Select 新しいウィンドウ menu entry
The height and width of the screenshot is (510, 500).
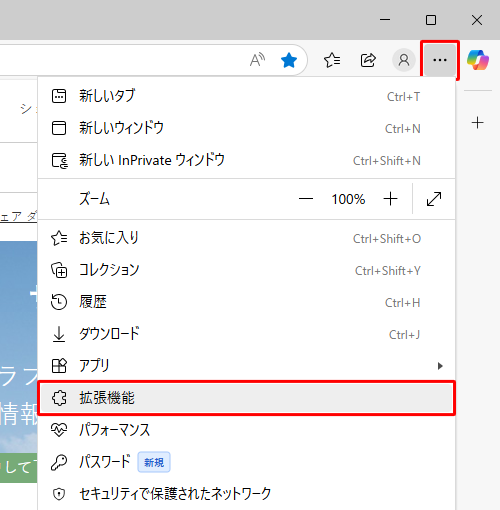(246, 128)
